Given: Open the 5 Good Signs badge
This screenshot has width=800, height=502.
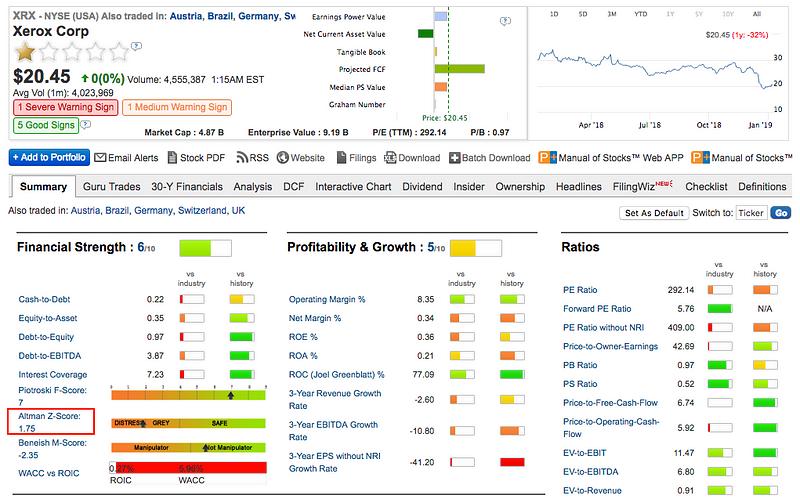Looking at the screenshot, I should (x=46, y=125).
